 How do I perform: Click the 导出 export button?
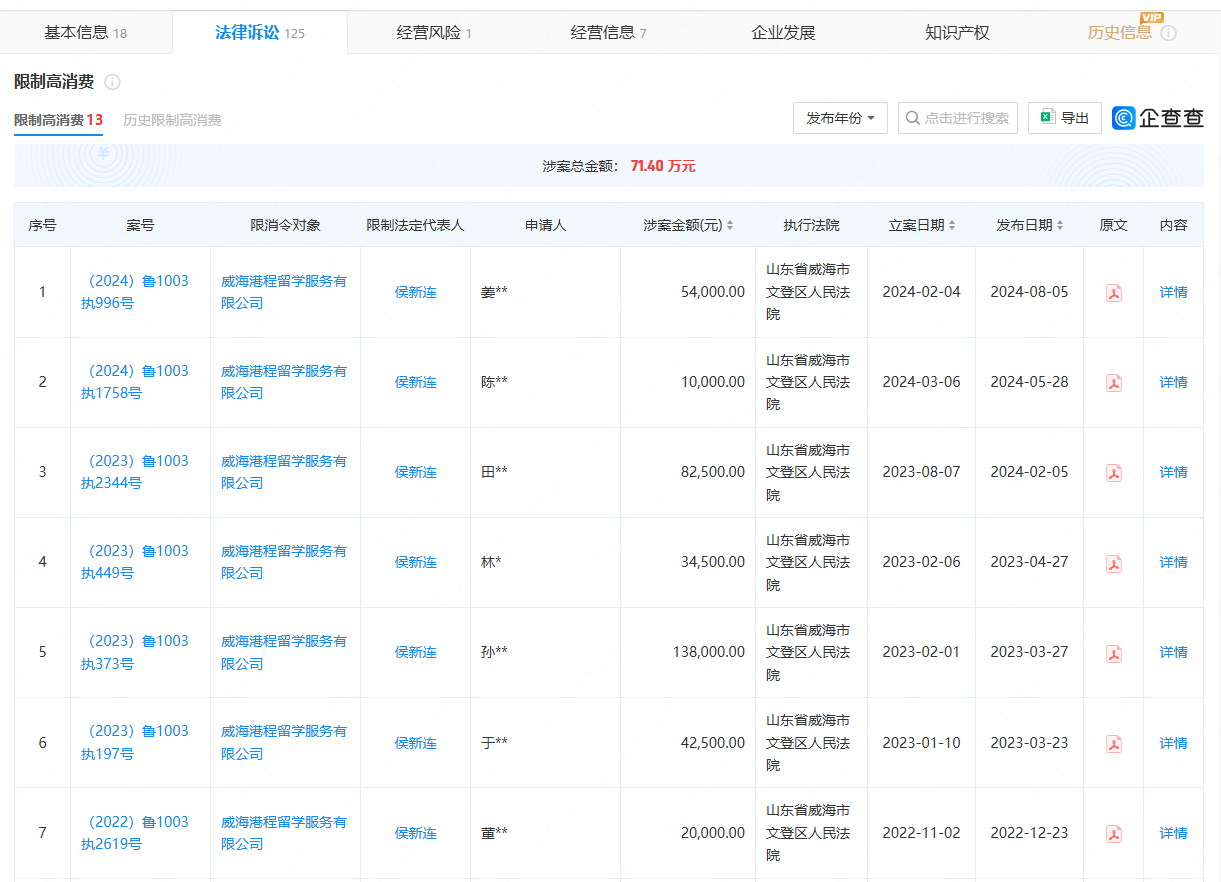(x=1065, y=118)
